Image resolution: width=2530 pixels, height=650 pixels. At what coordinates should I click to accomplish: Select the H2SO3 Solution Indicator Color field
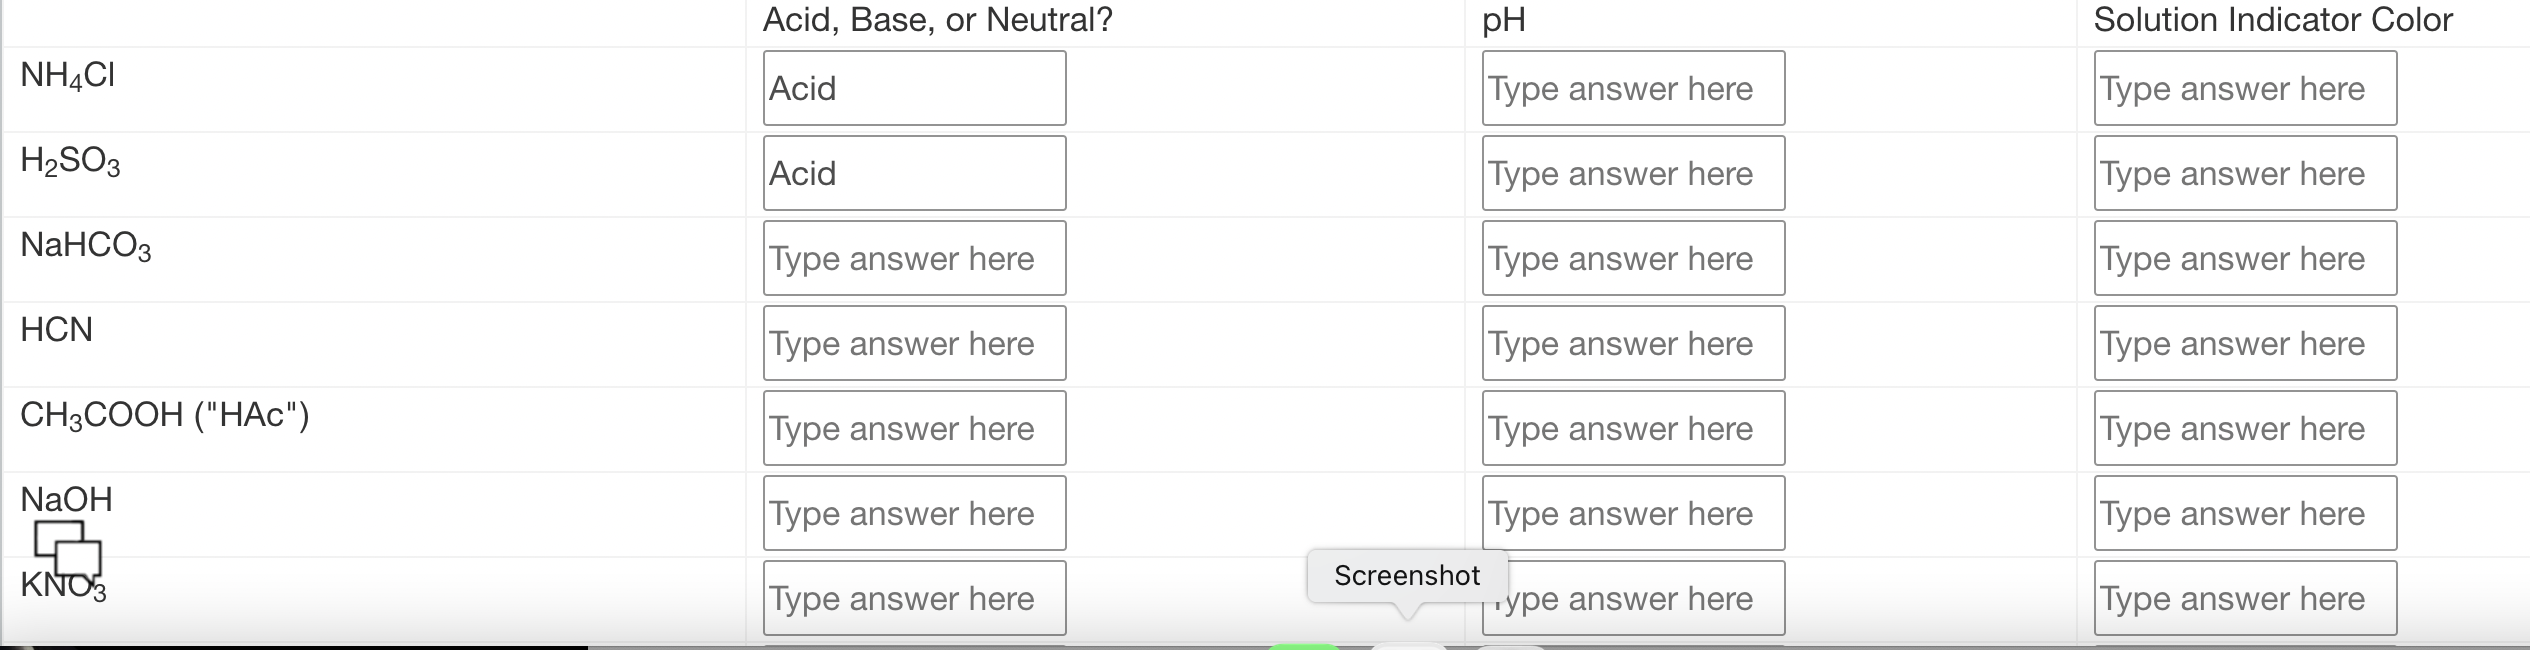coord(2245,173)
